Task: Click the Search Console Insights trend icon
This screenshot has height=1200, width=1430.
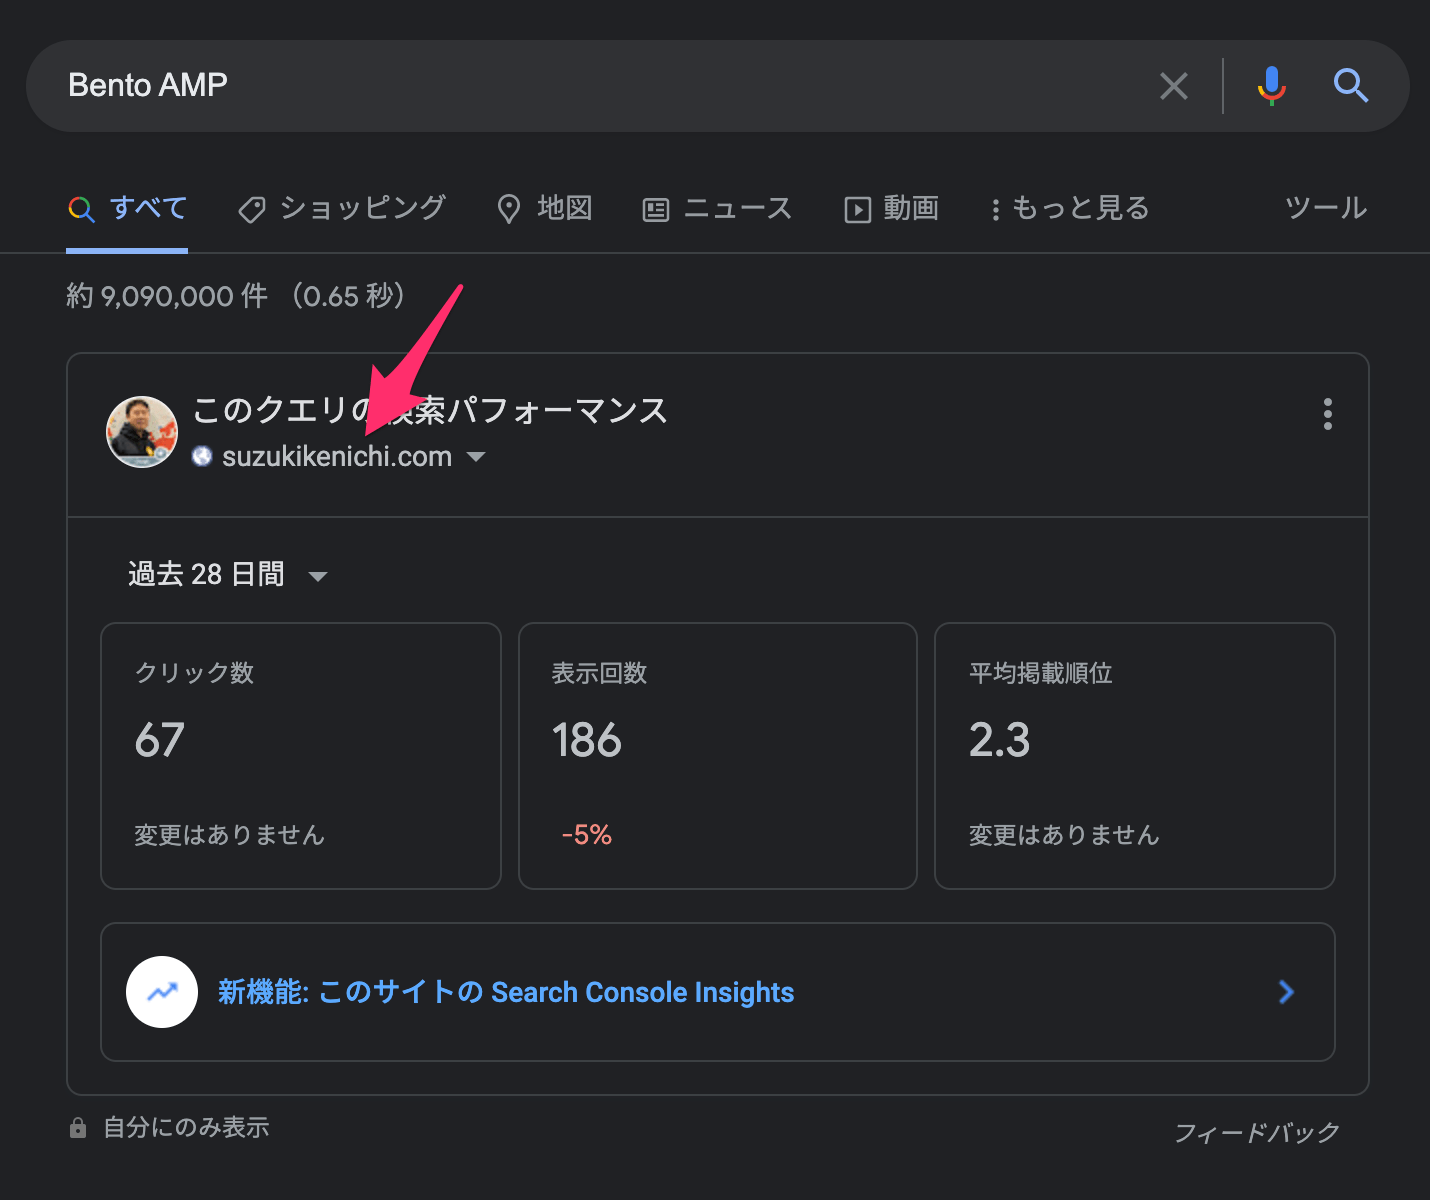Action: pyautogui.click(x=162, y=992)
